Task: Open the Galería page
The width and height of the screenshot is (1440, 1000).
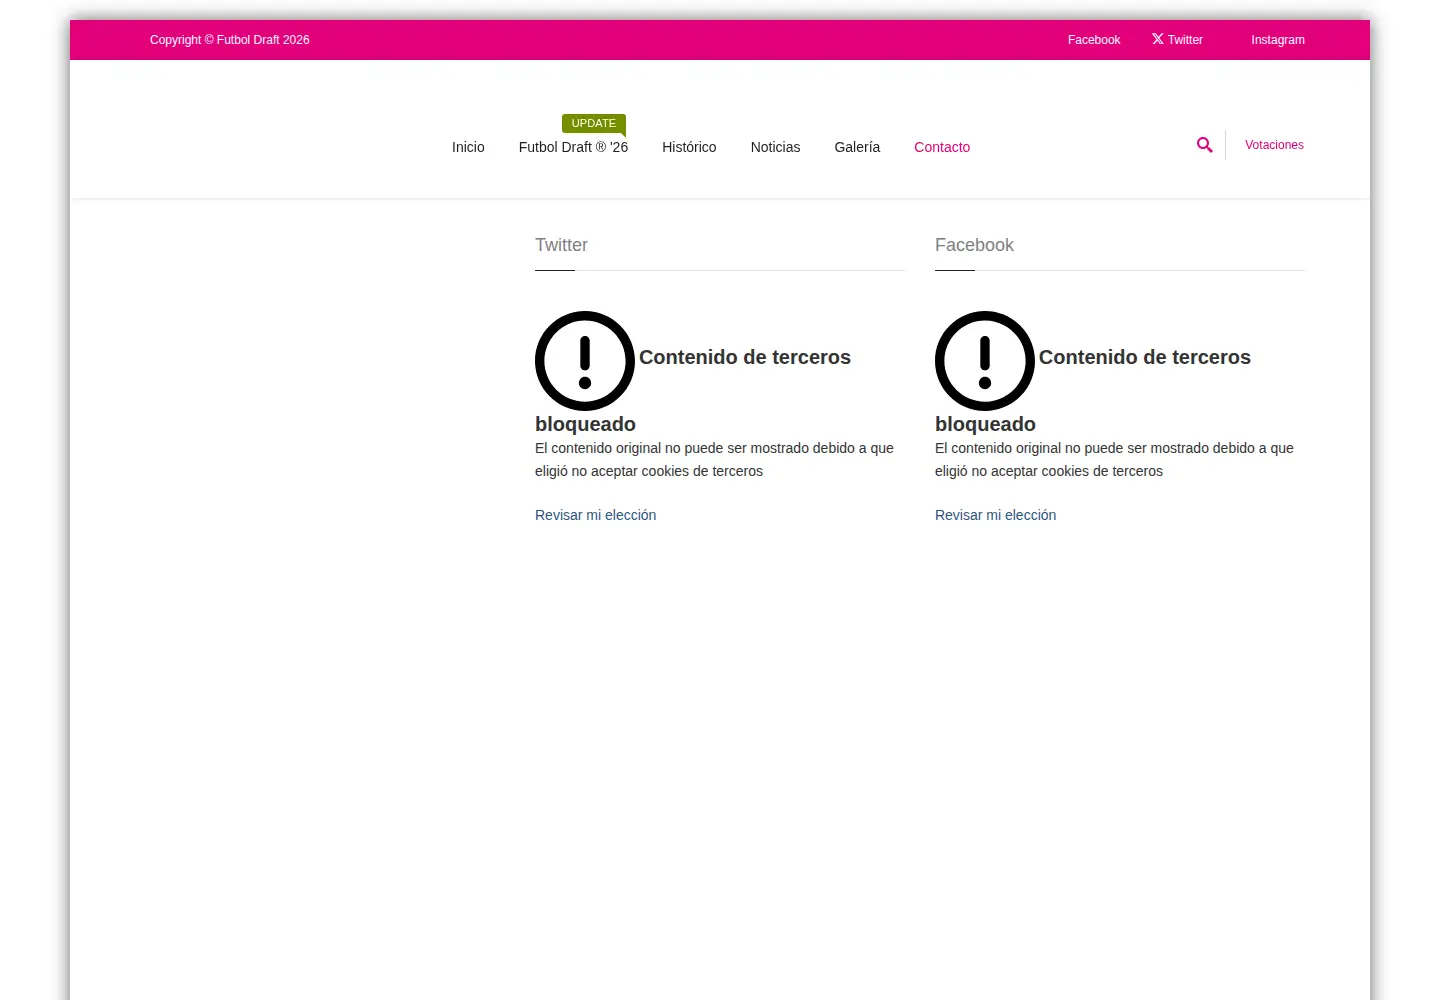Action: pyautogui.click(x=857, y=147)
